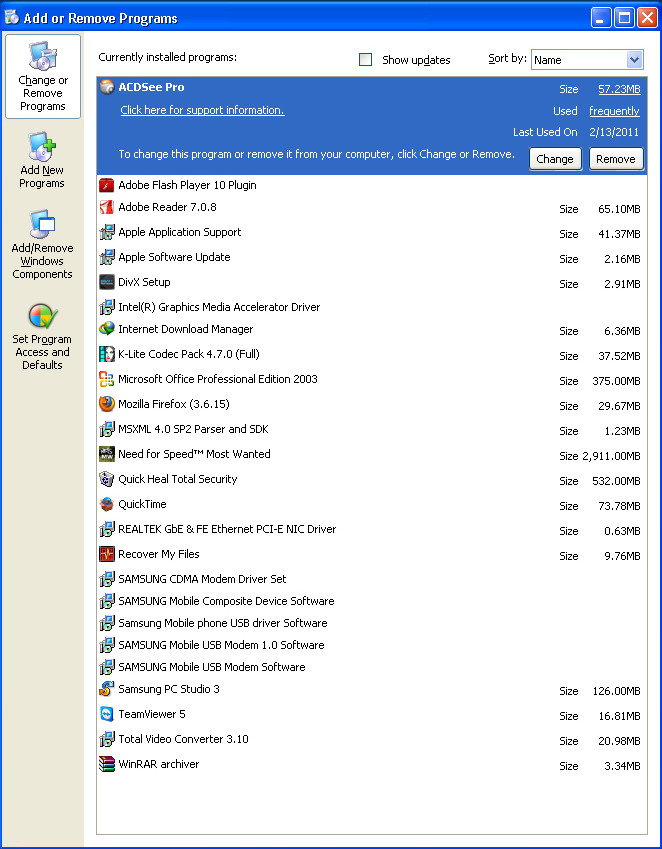
Task: Open Add New Programs panel
Action: point(42,160)
